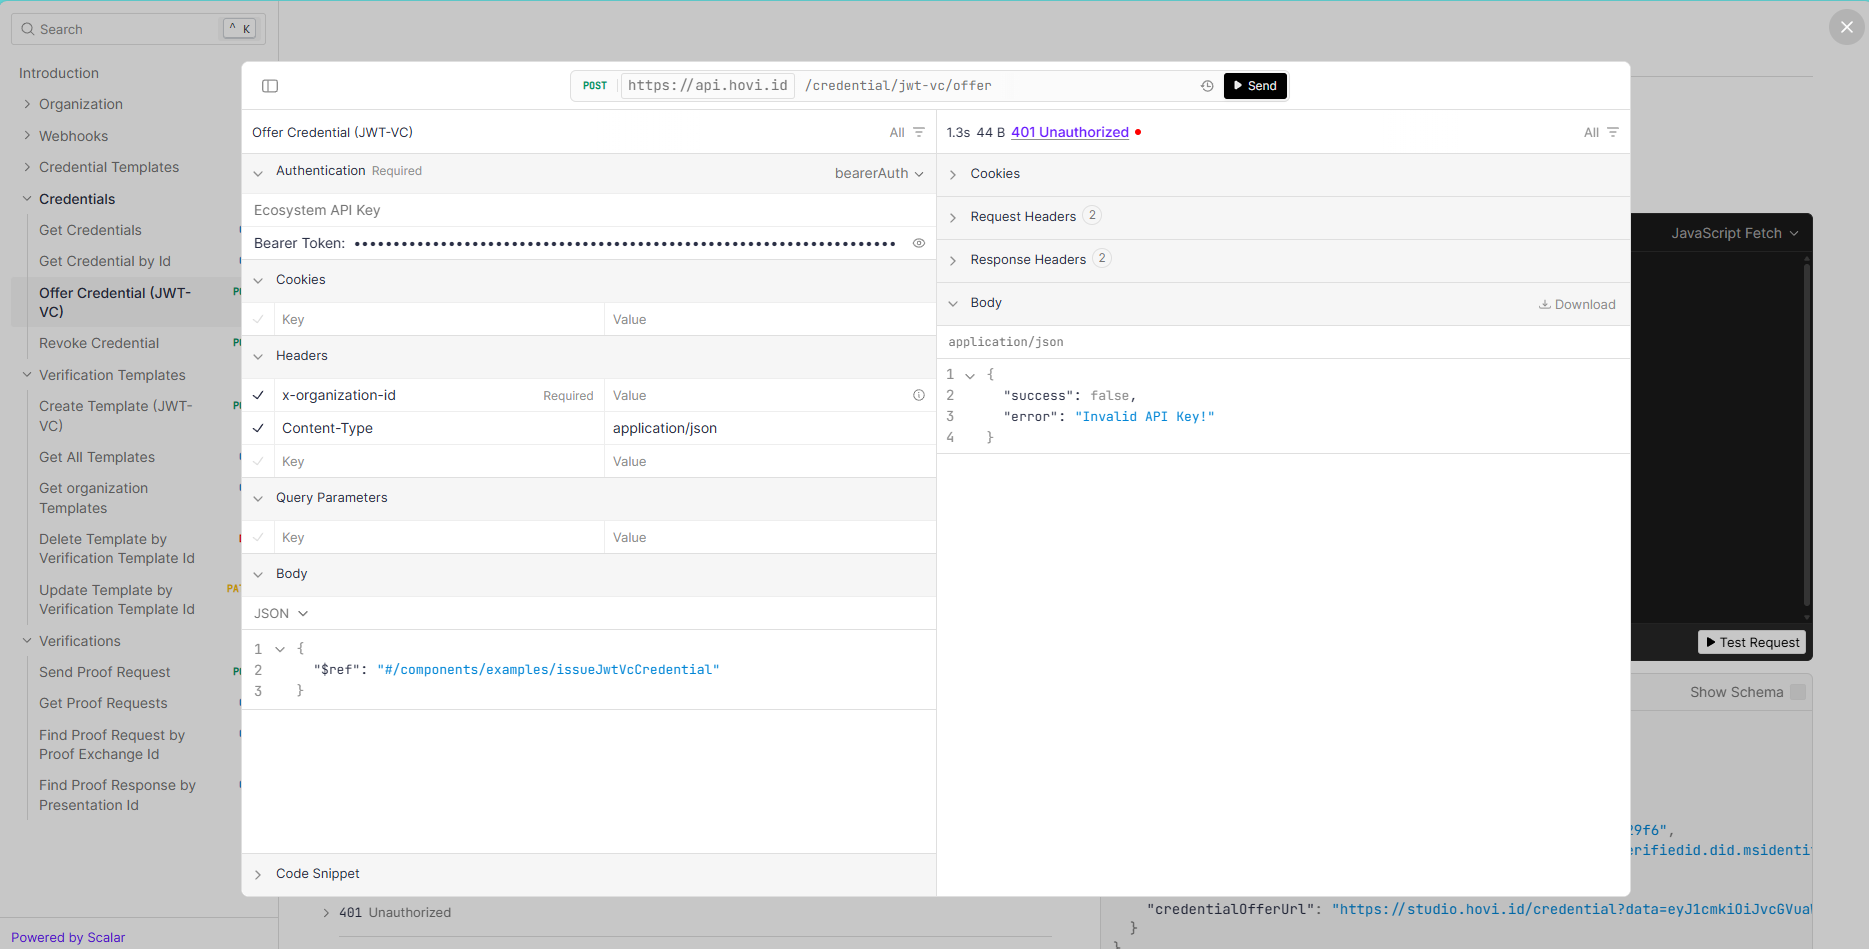1869x949 pixels.
Task: Click the search magnifier in sidebar
Action: point(28,29)
